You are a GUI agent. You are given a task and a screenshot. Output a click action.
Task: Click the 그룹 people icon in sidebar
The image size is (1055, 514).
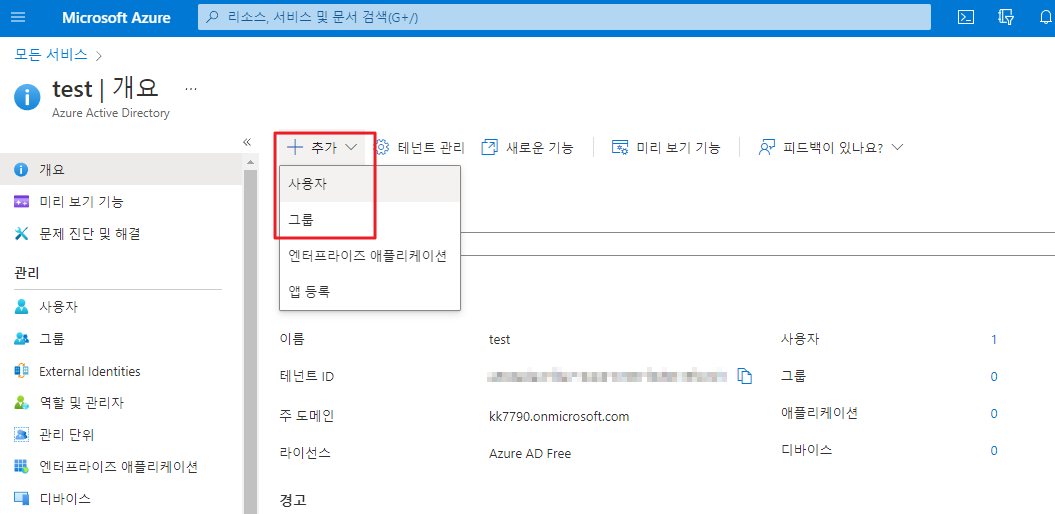click(22, 338)
